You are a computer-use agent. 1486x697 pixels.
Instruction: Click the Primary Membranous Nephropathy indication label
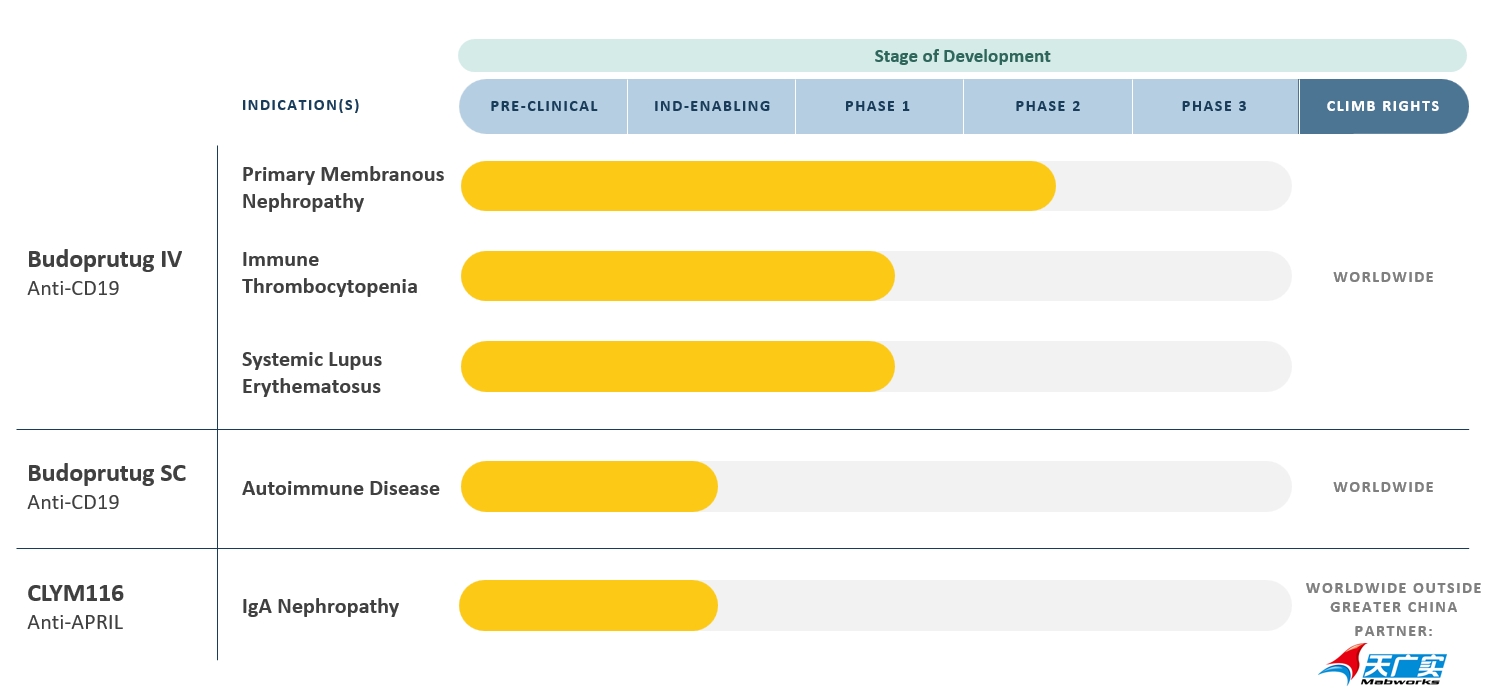[342, 187]
